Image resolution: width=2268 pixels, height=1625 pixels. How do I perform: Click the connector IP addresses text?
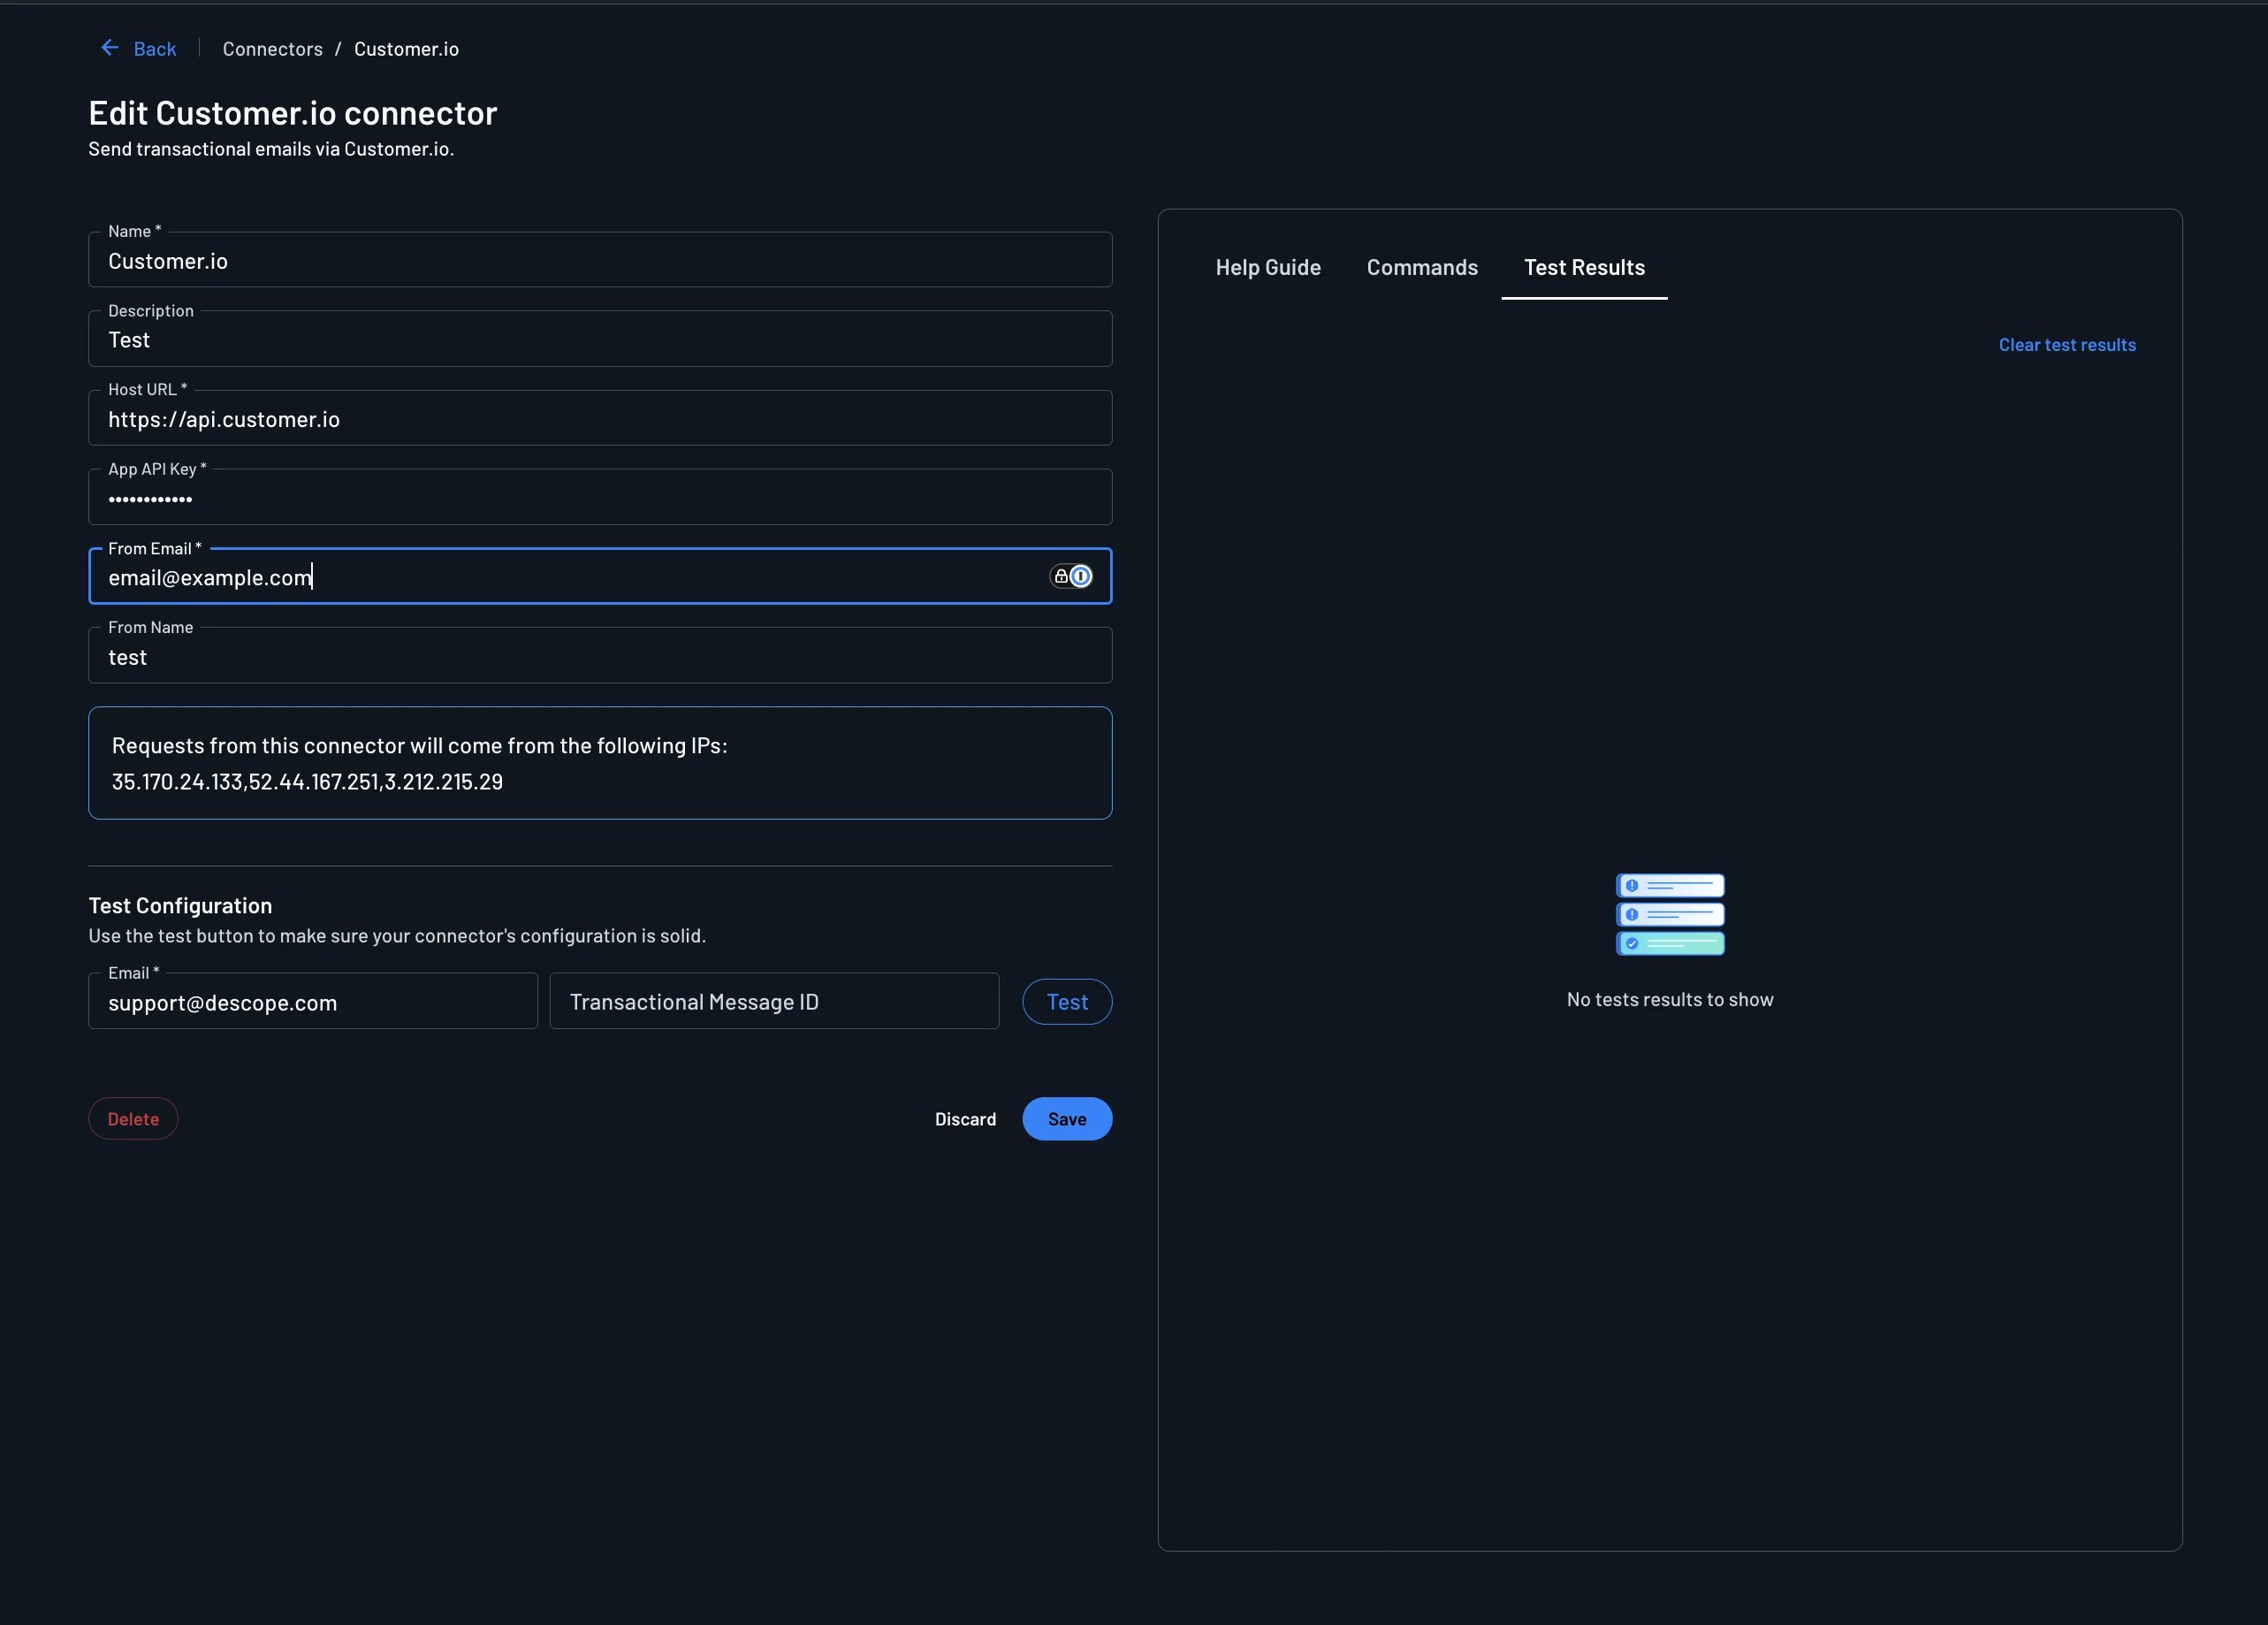pyautogui.click(x=307, y=782)
